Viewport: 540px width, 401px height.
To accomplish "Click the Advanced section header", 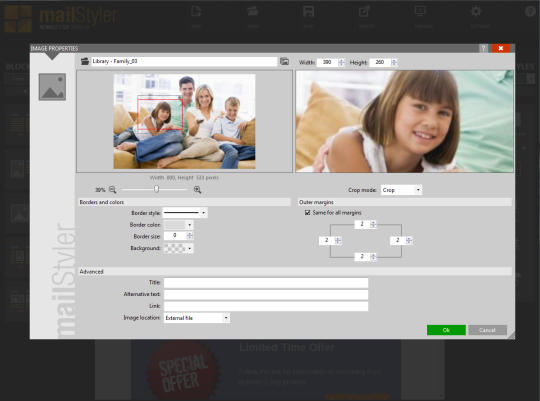I will coord(295,271).
